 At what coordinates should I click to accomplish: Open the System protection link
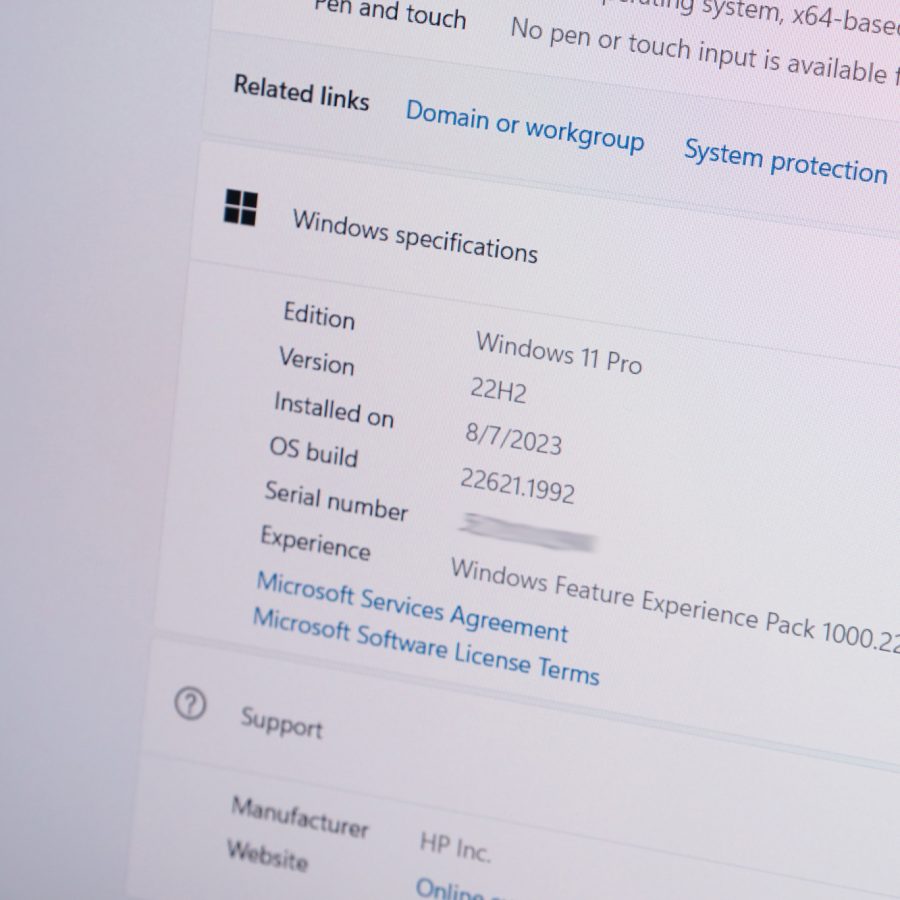(786, 161)
